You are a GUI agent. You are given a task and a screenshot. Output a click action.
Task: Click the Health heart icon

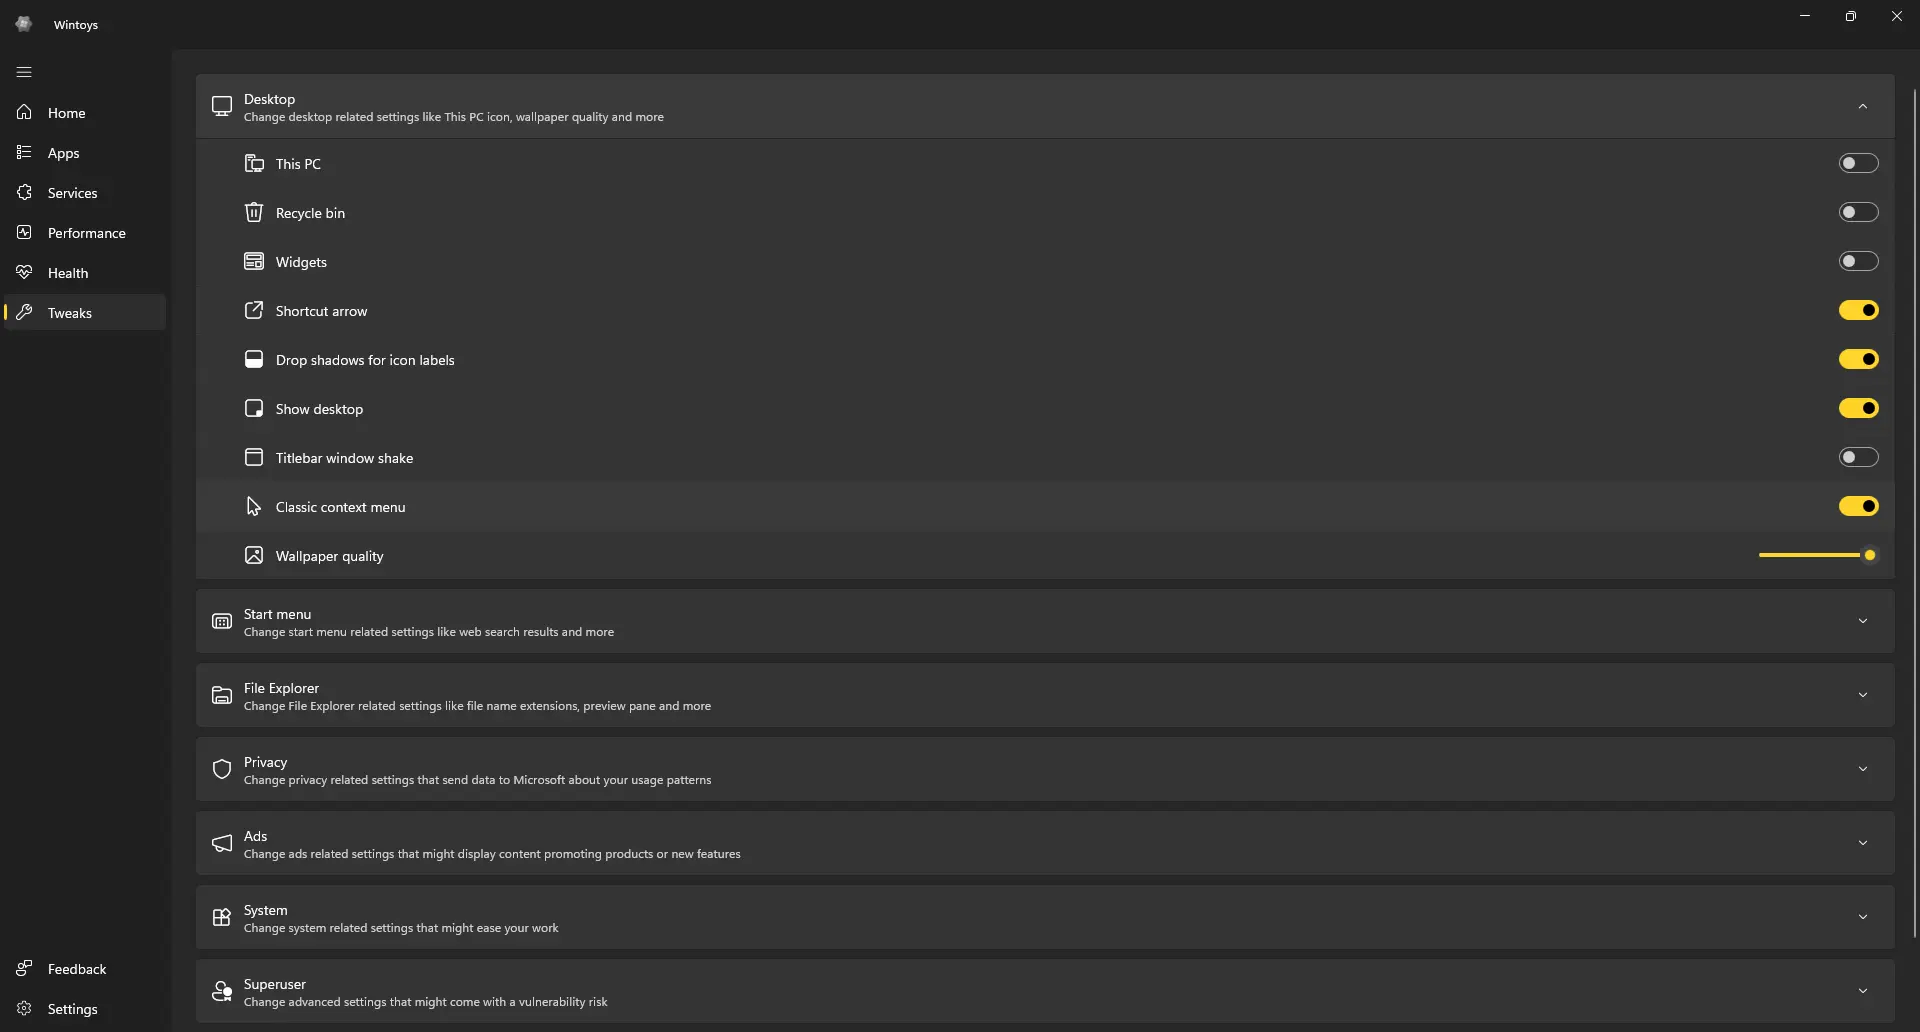pyautogui.click(x=24, y=272)
